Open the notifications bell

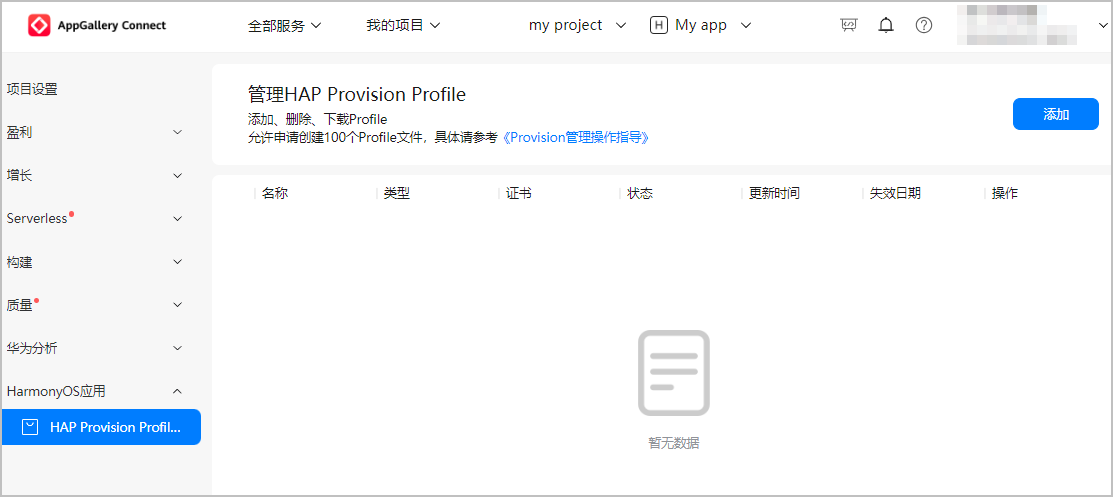click(886, 26)
